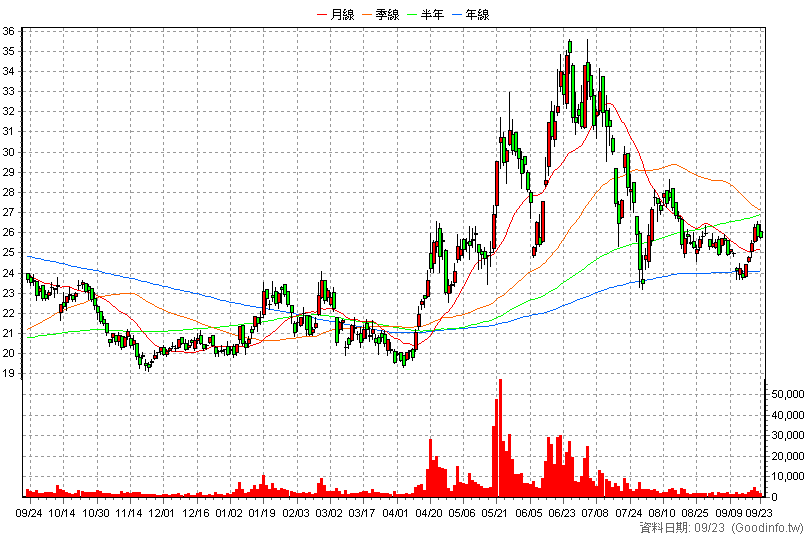The width and height of the screenshot is (808, 540).
Task: Click the price axis value 35
Action: pos(8,52)
